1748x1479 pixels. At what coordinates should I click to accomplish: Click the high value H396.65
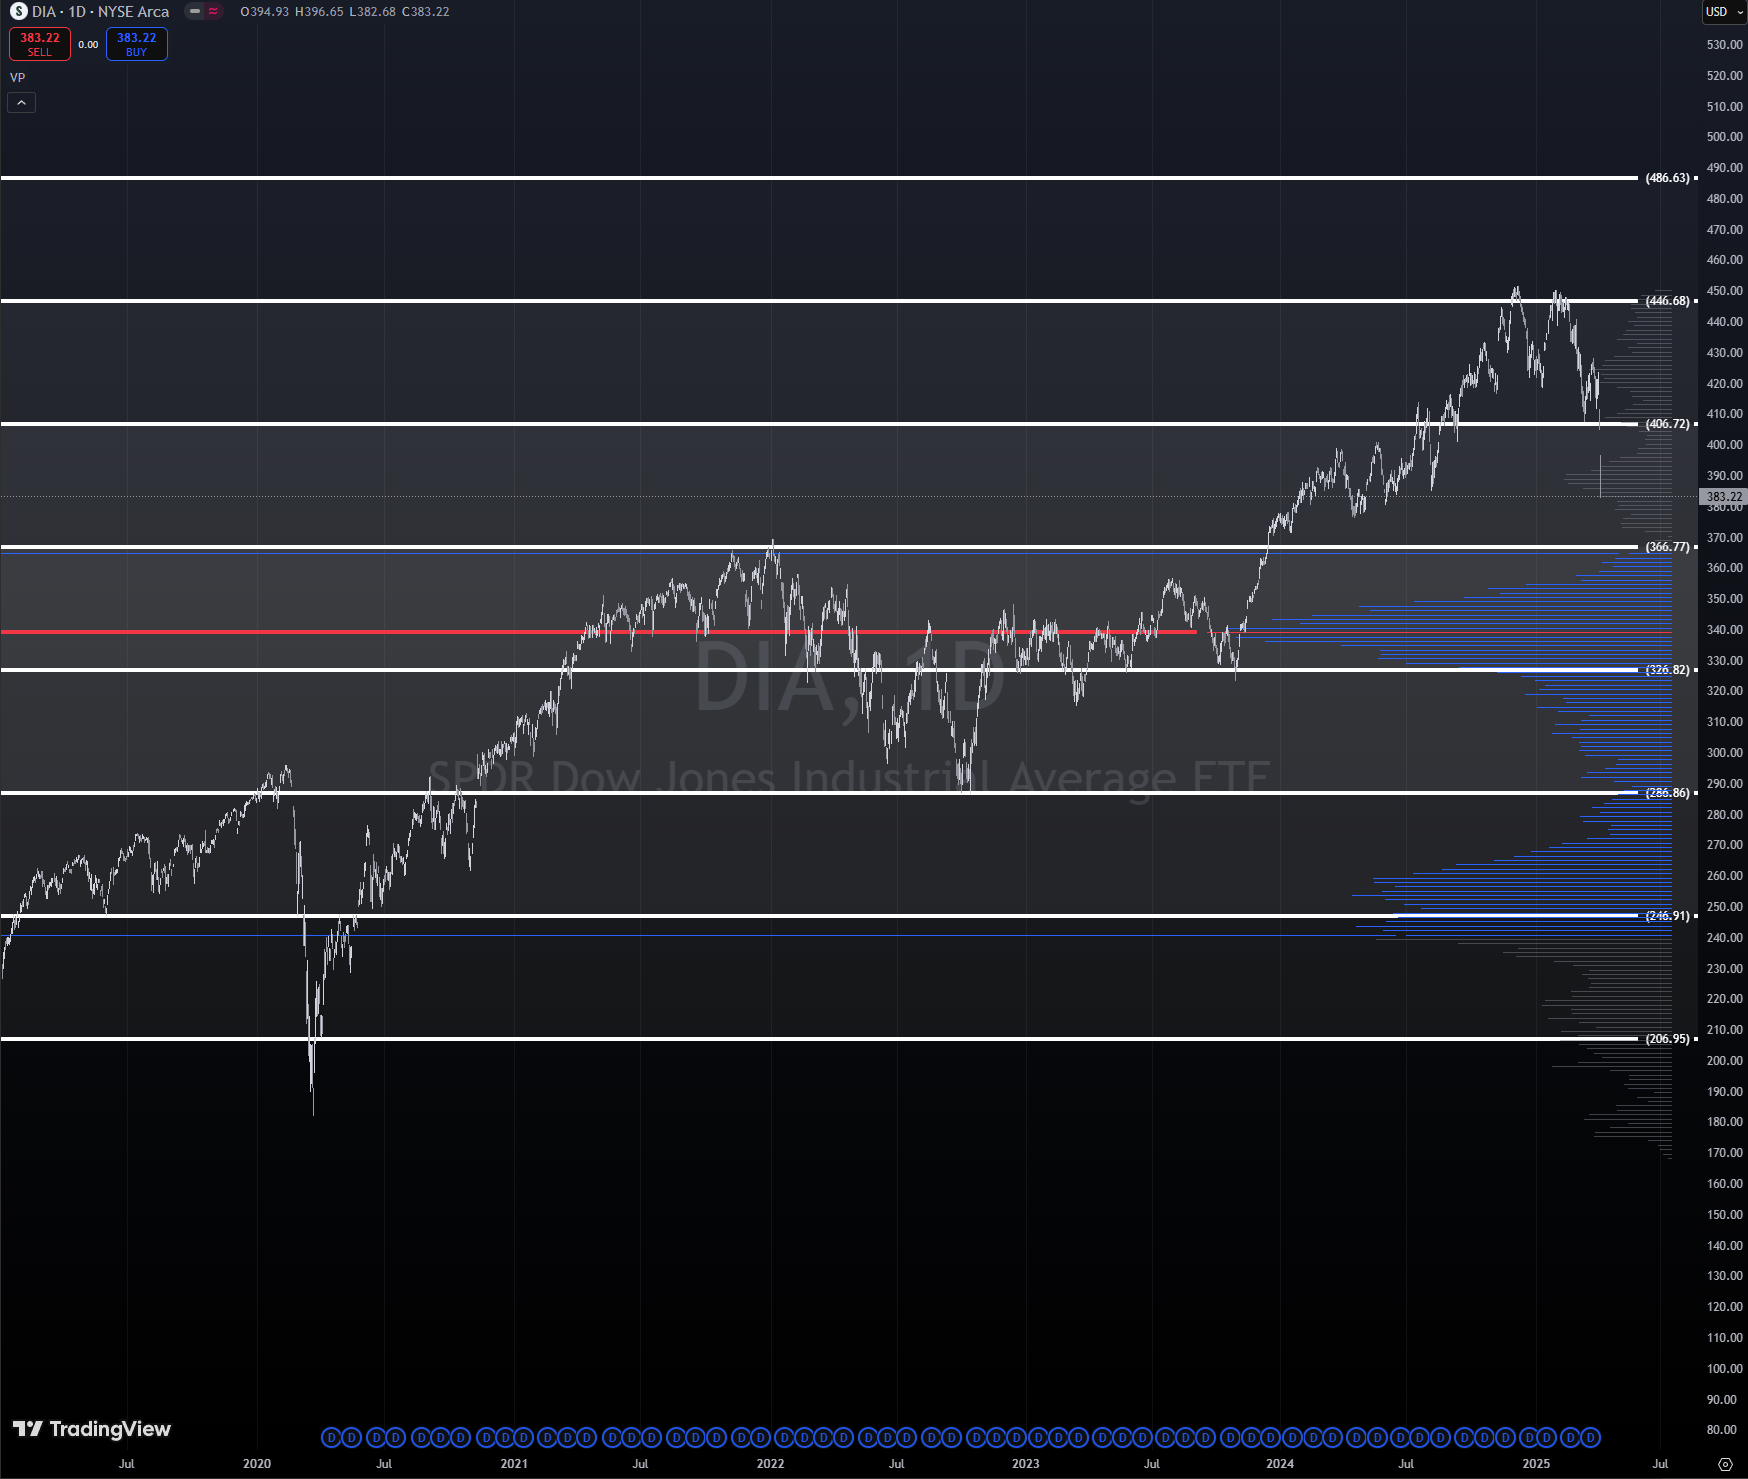coord(319,12)
